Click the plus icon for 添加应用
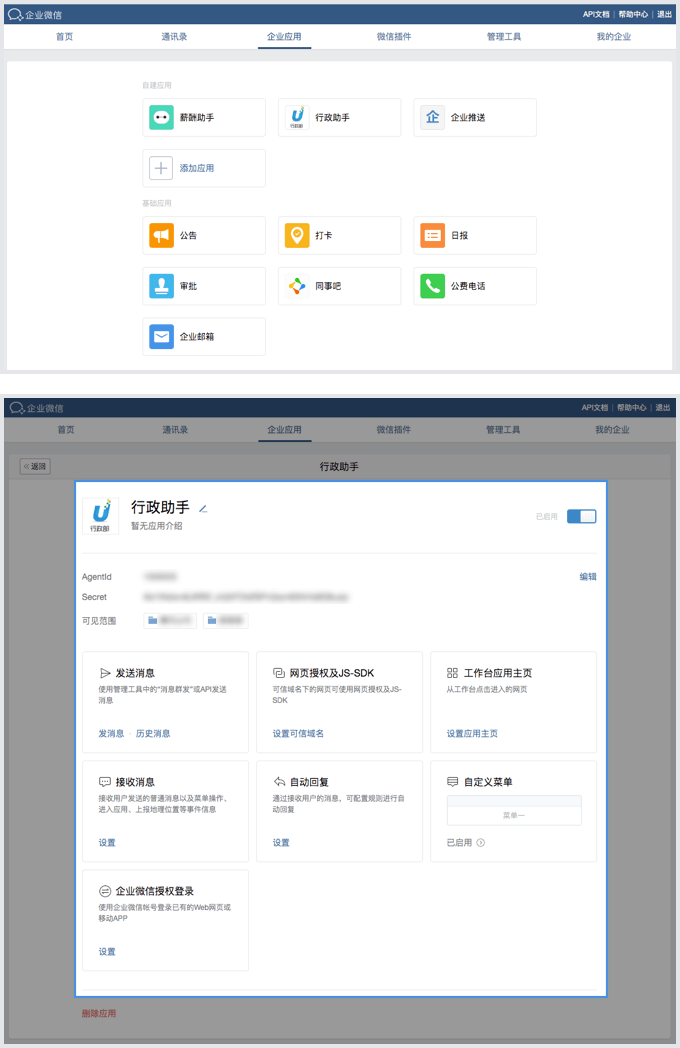This screenshot has width=680, height=1048. tap(161, 168)
